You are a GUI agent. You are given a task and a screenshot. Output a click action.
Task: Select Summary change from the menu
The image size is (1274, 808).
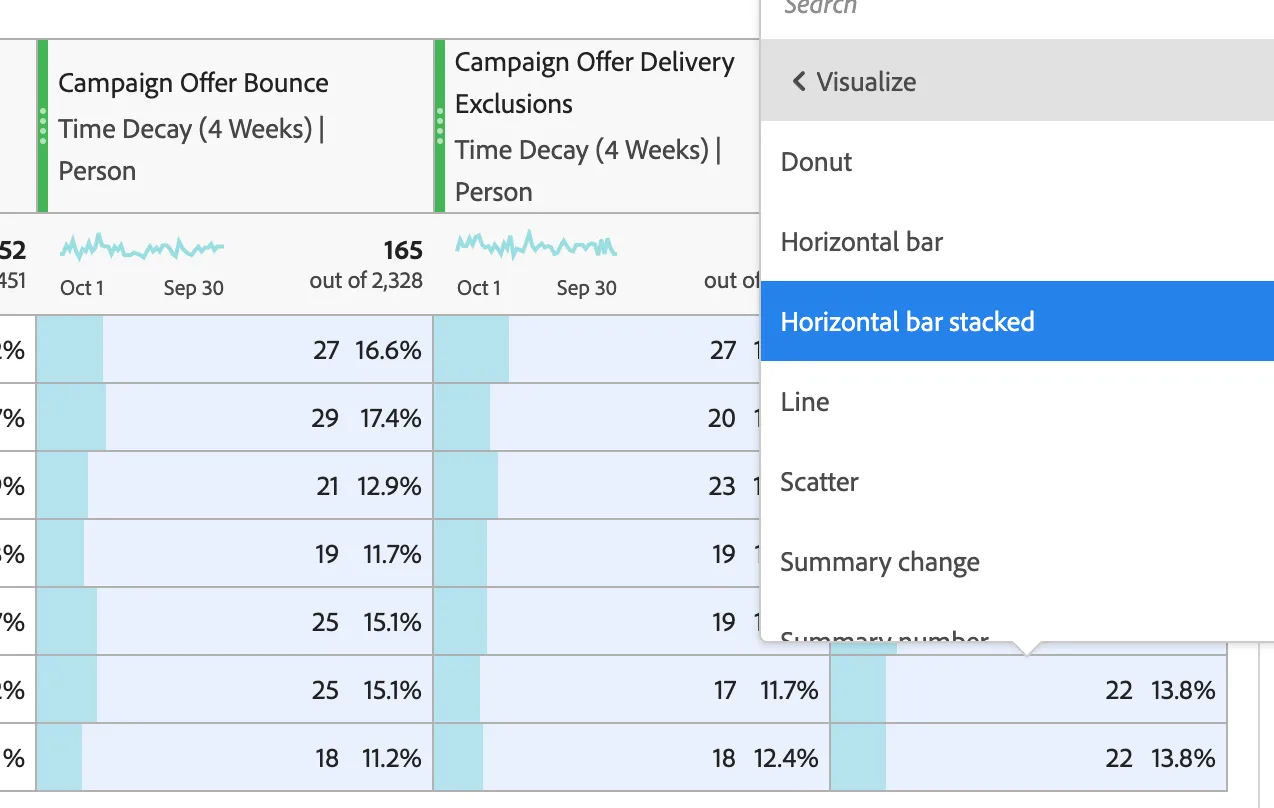tap(1017, 561)
